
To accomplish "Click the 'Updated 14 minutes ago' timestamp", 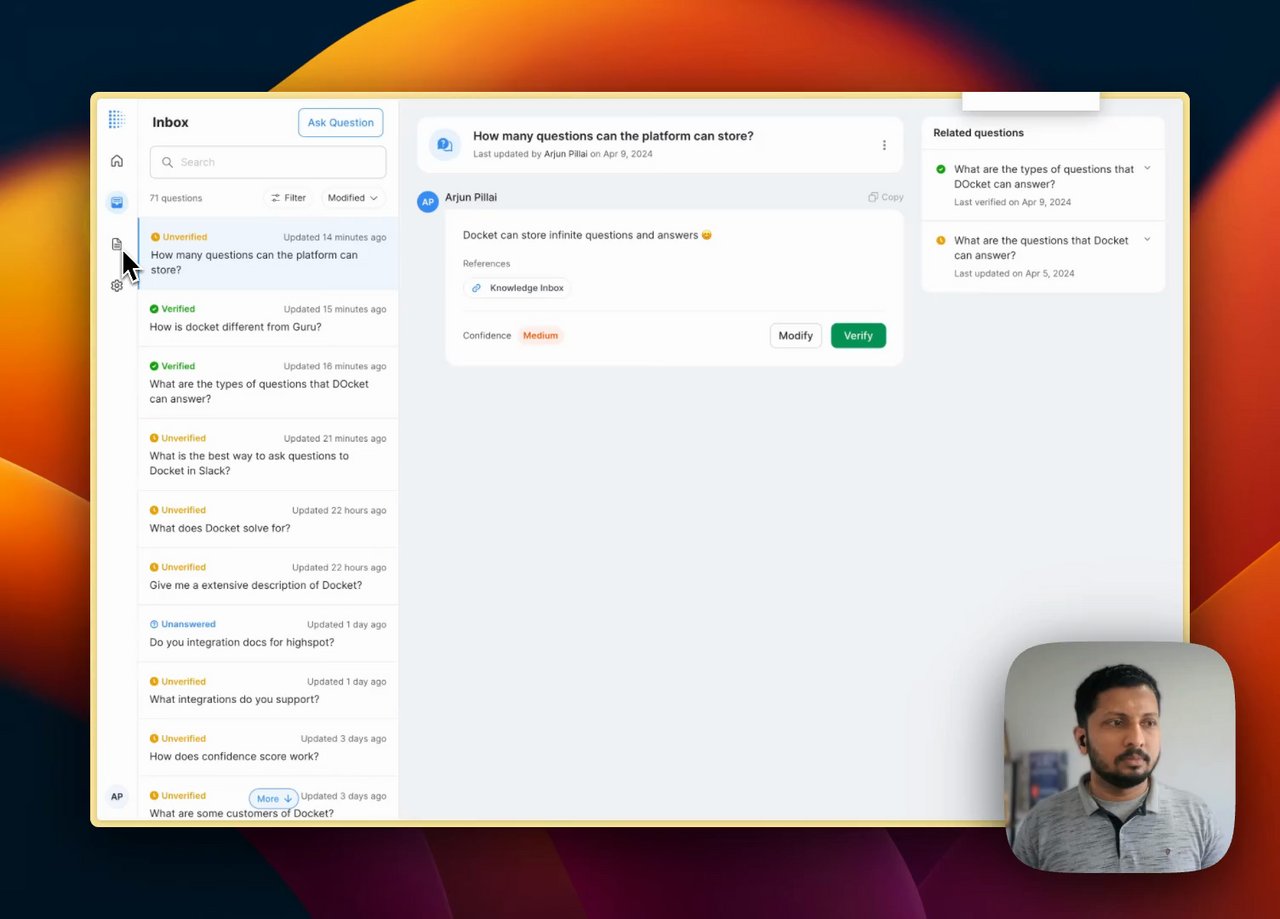I will pos(334,237).
